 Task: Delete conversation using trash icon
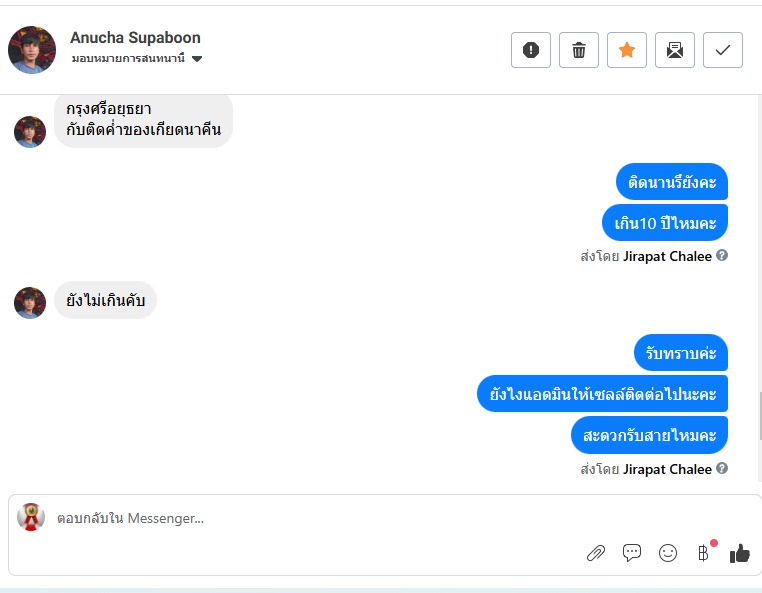(579, 50)
